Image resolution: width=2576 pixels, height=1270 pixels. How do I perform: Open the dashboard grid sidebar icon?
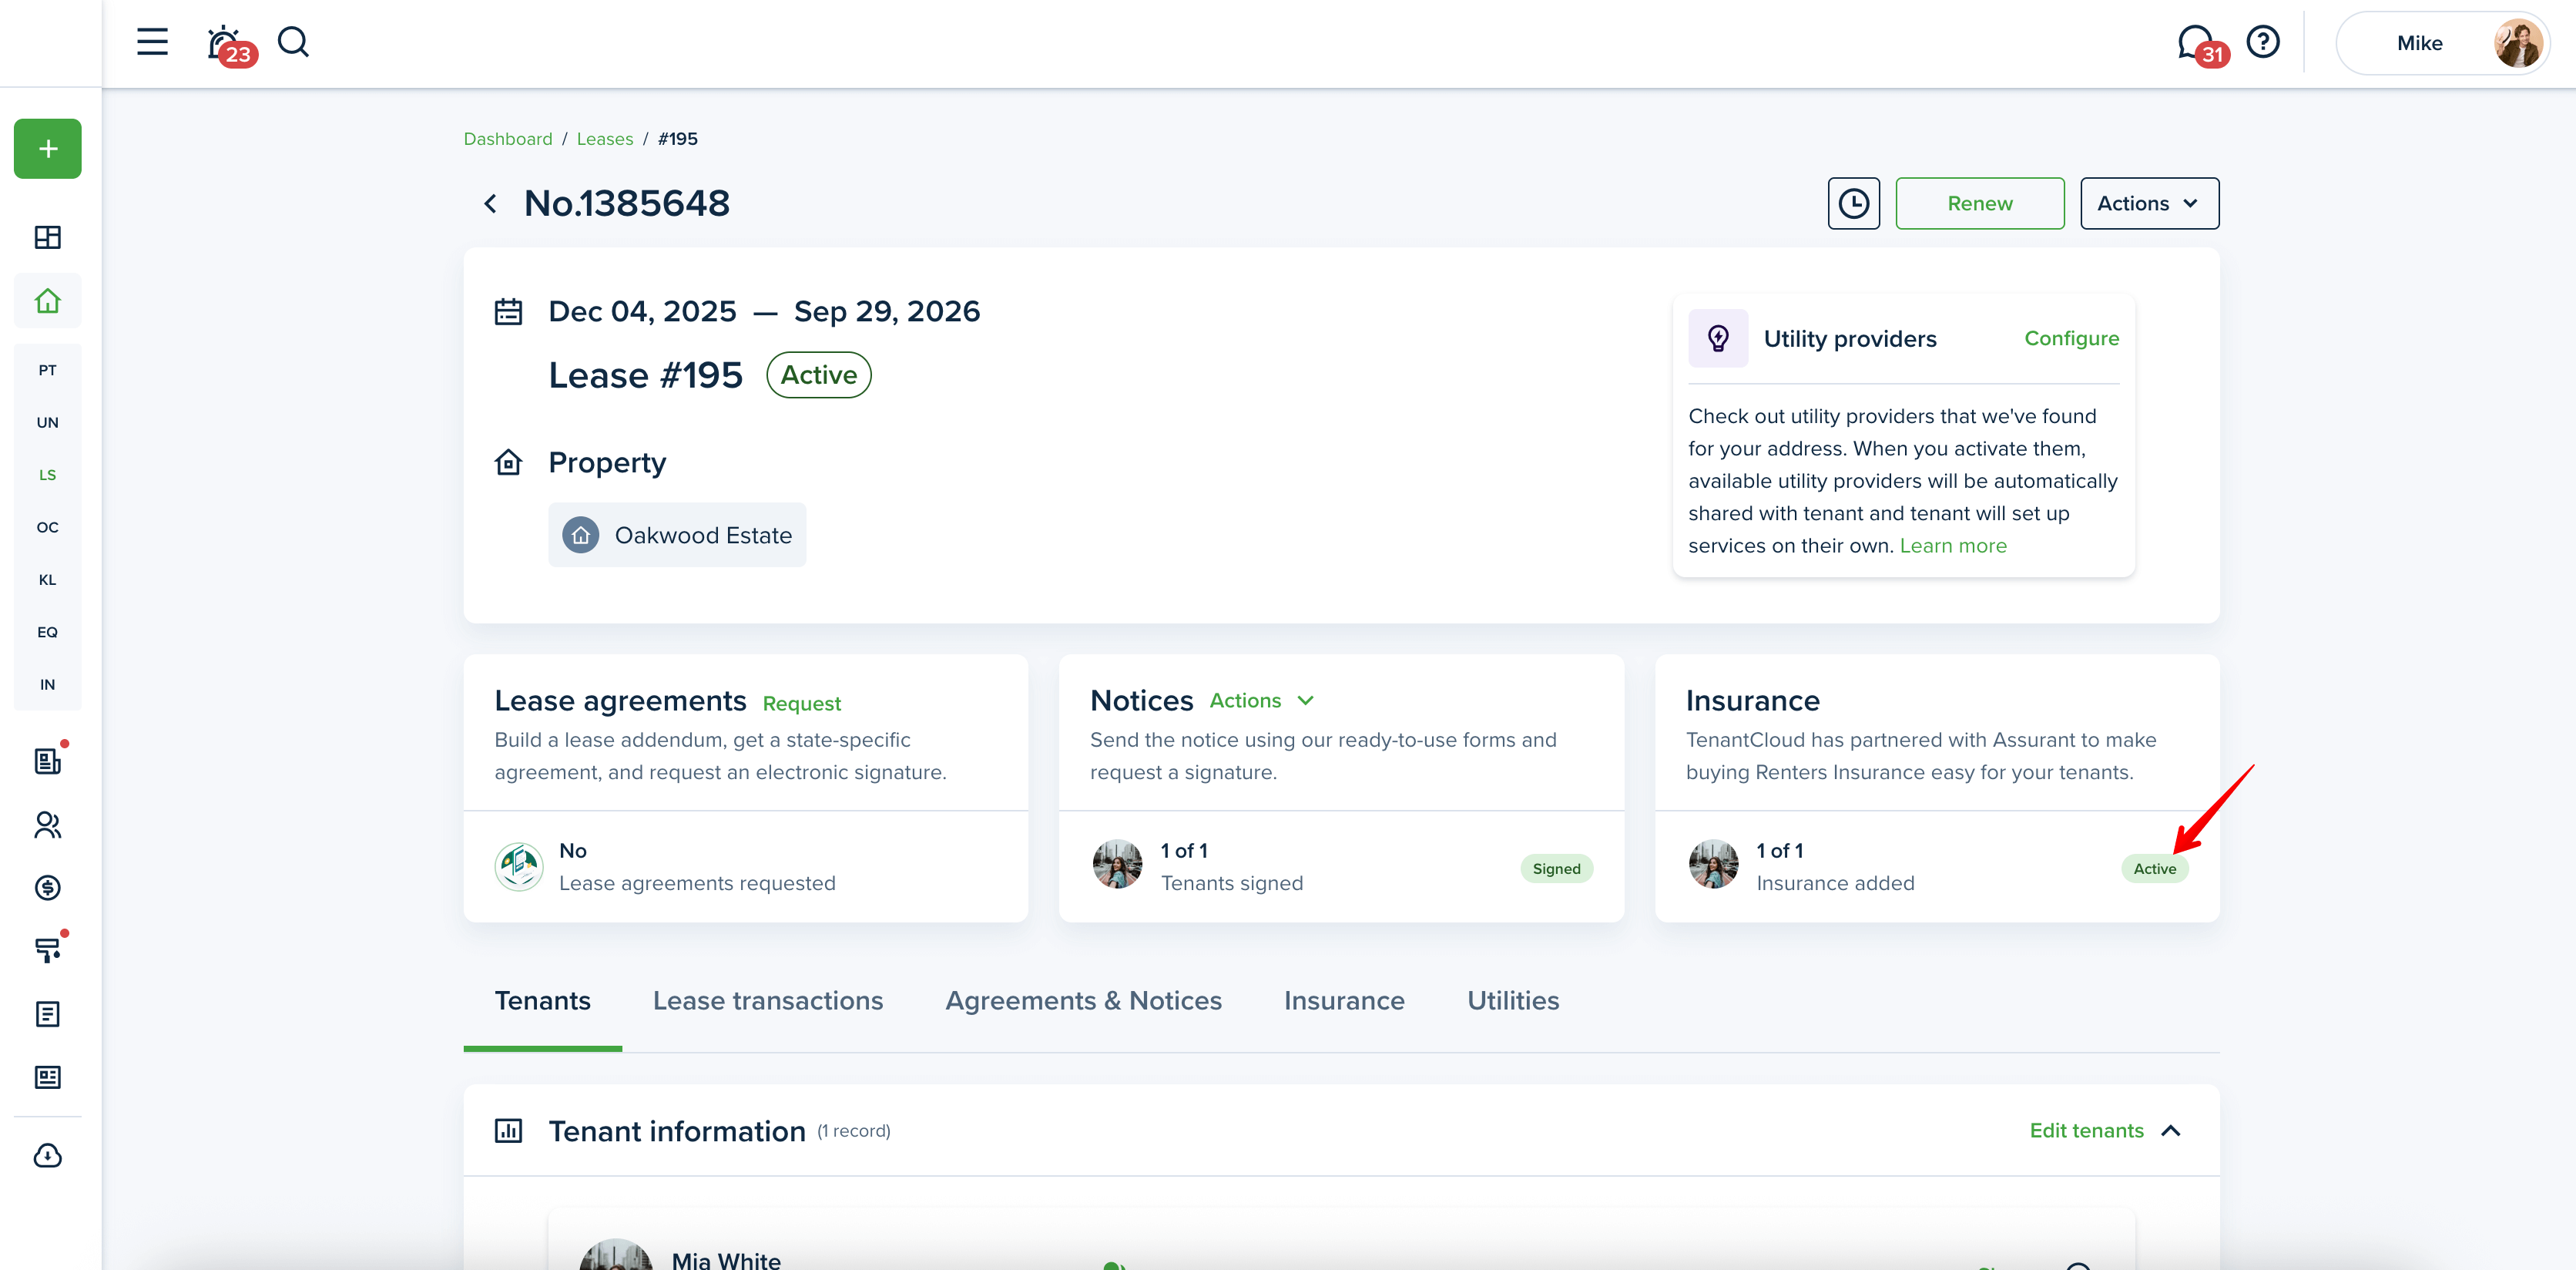(x=48, y=237)
